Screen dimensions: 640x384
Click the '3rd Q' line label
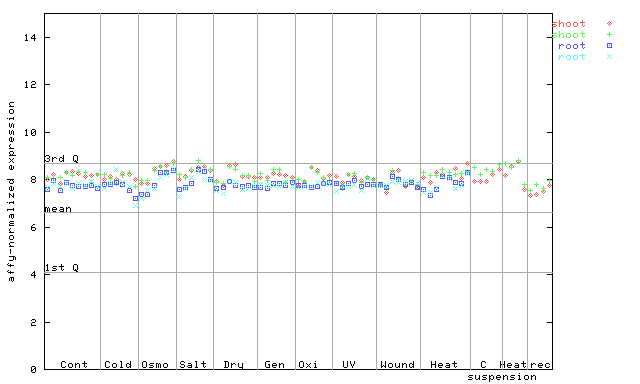tap(62, 158)
